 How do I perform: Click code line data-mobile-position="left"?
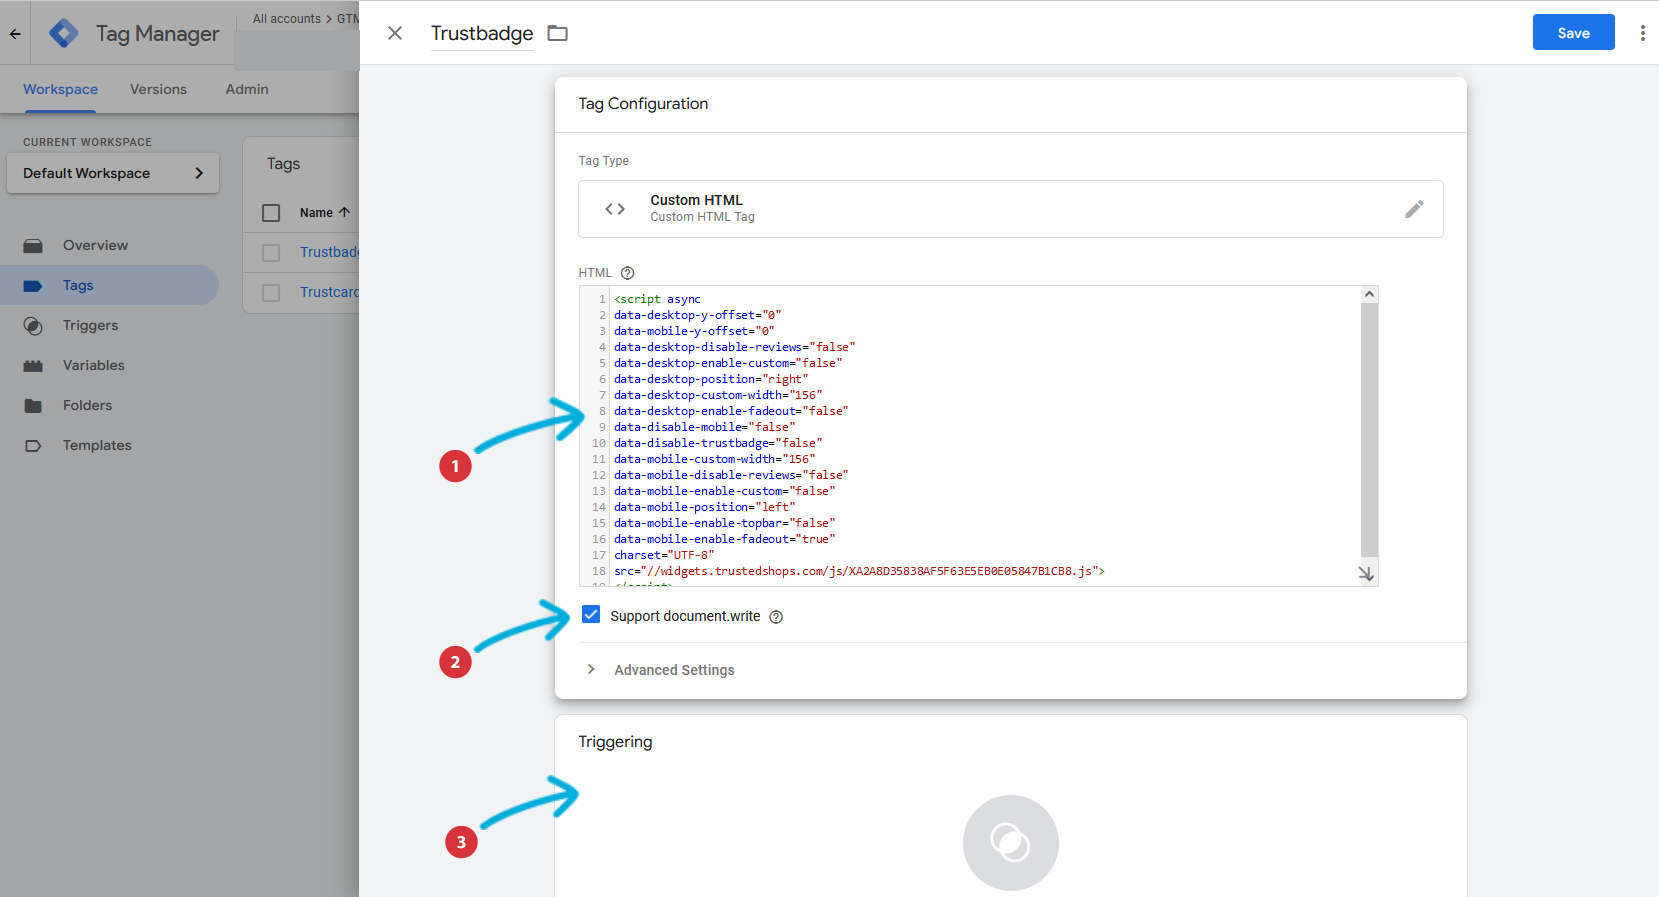[704, 507]
